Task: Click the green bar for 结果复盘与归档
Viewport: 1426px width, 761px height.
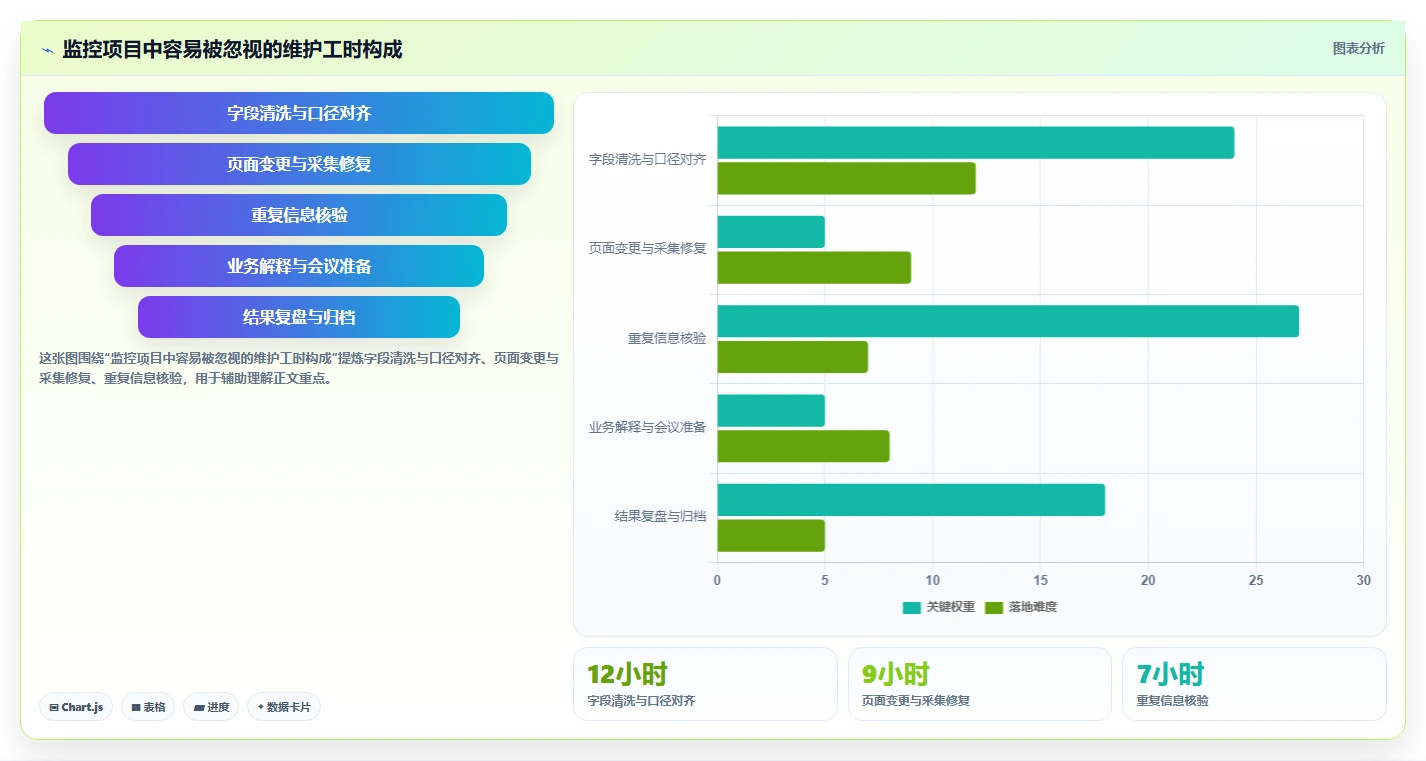Action: pyautogui.click(x=771, y=536)
